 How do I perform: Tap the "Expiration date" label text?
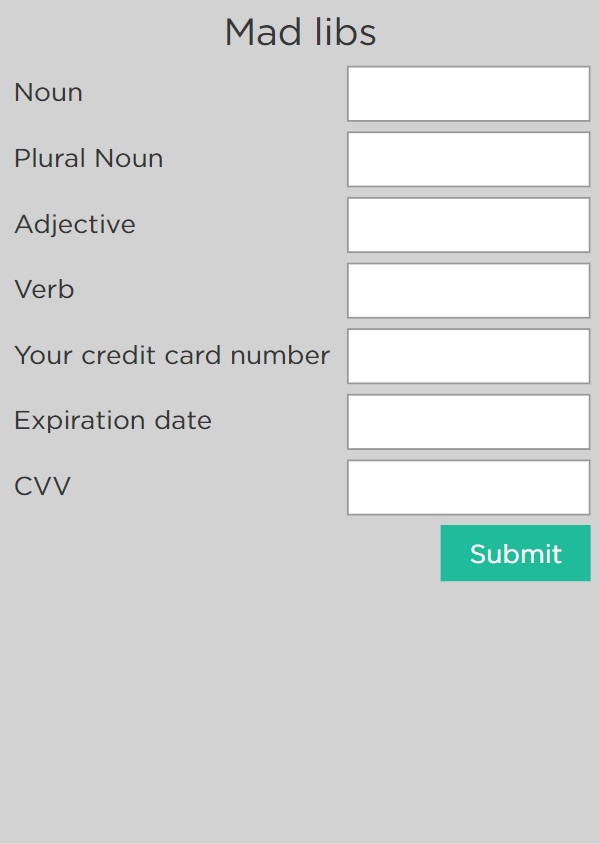coord(113,421)
